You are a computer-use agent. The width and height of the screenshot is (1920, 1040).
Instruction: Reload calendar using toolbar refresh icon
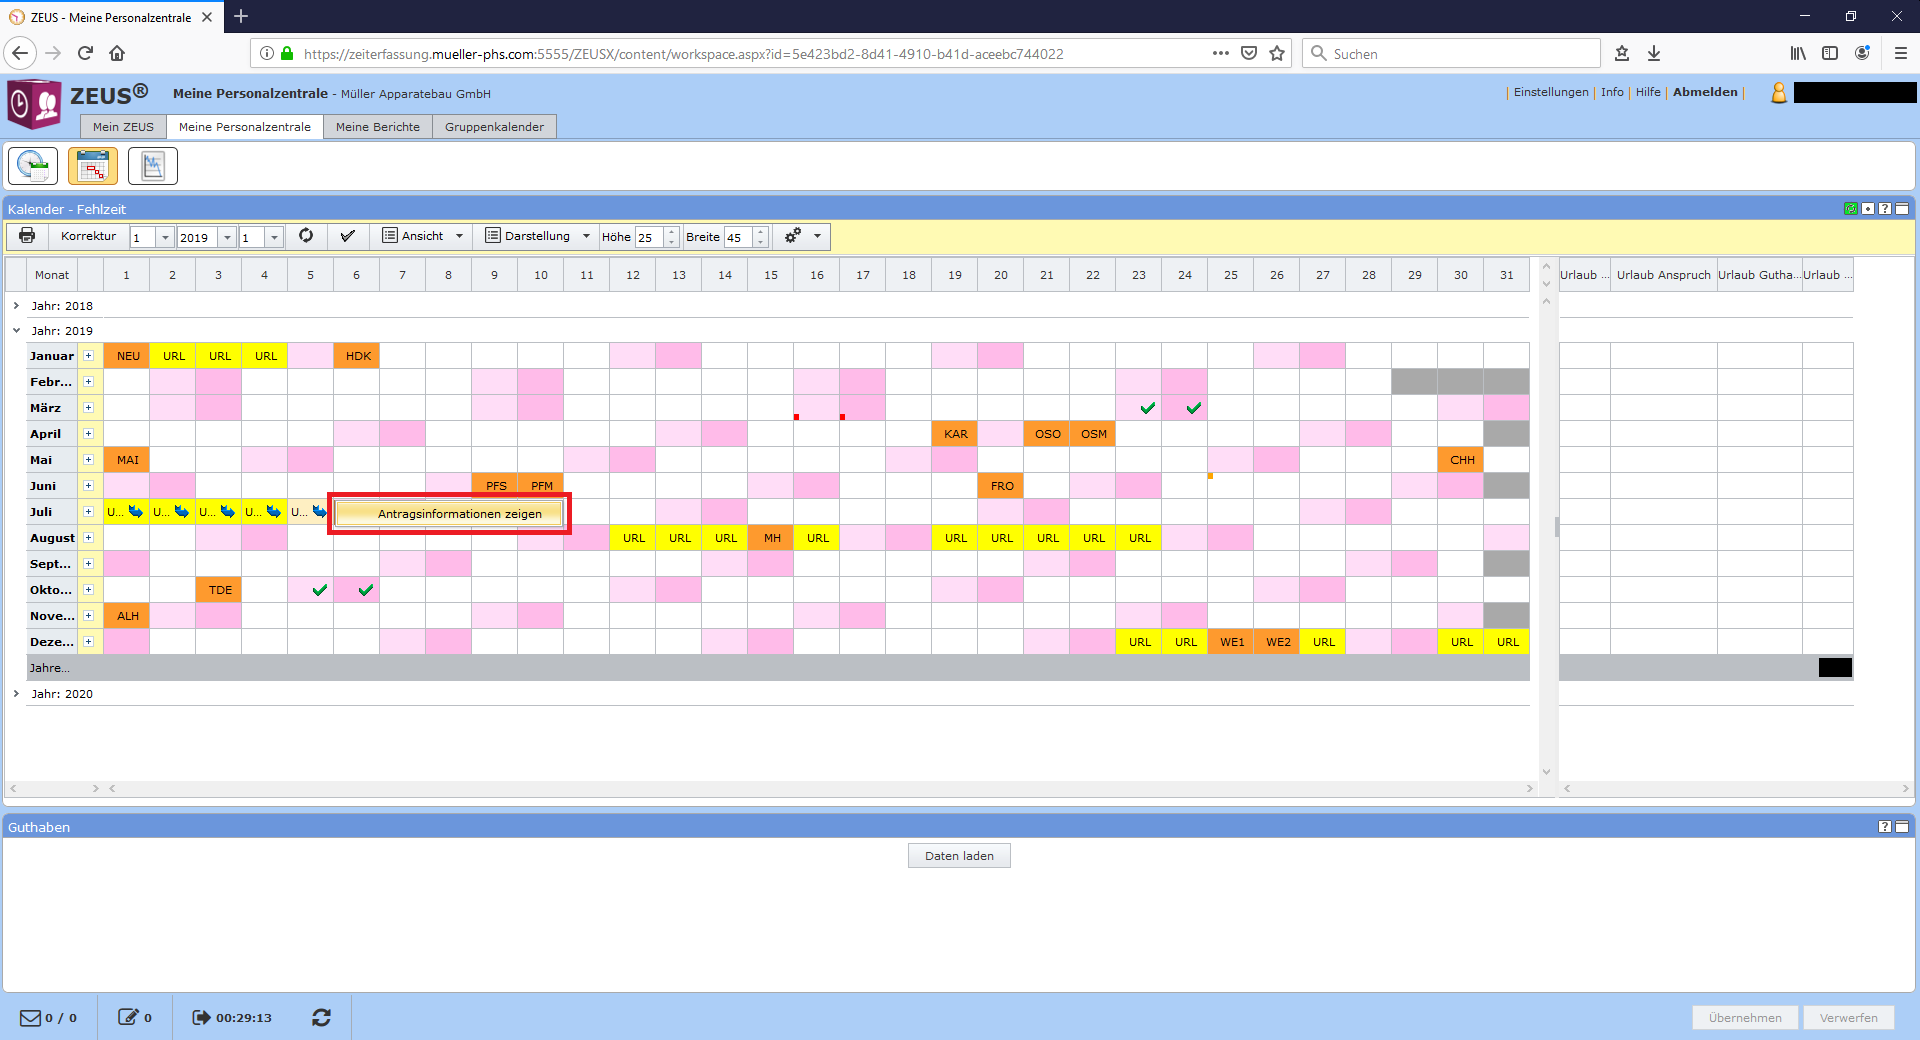pos(306,236)
